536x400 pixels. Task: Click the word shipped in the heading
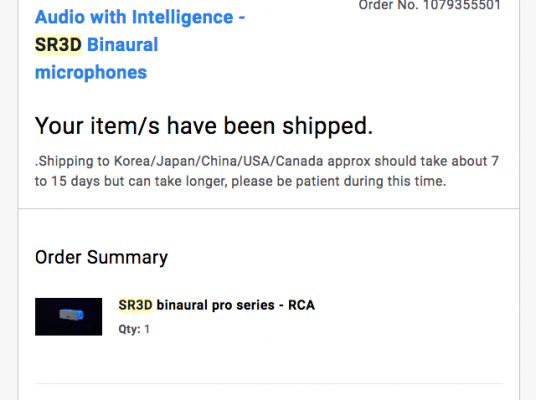327,126
